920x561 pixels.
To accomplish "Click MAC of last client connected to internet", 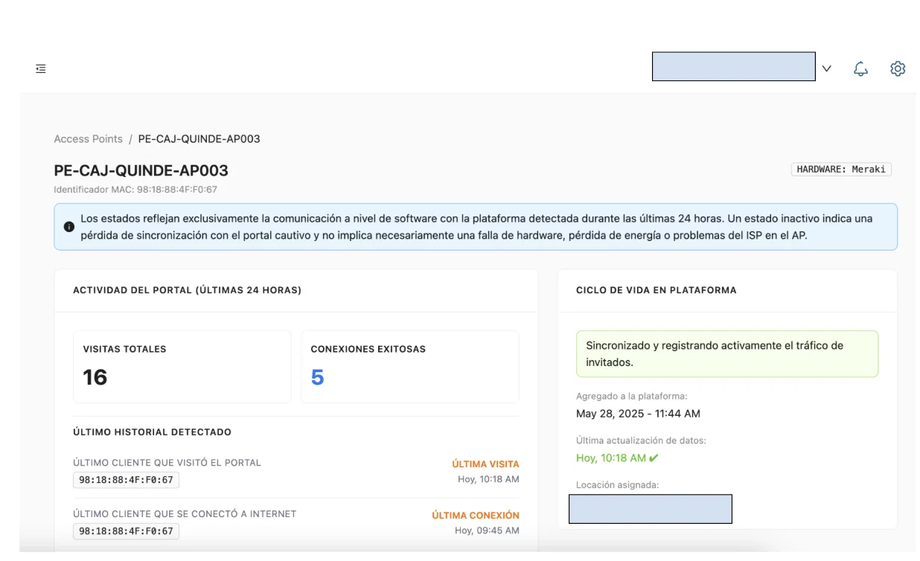I will click(x=126, y=531).
